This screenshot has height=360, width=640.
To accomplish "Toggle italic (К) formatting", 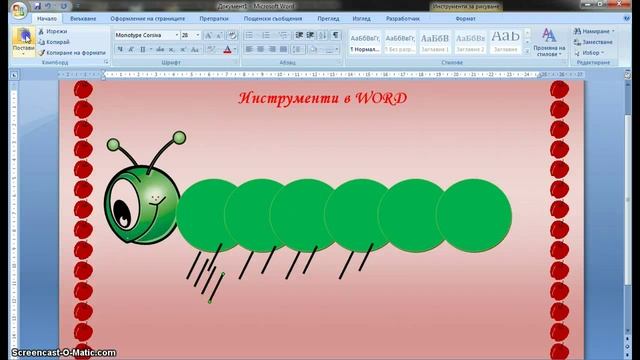I will [x=131, y=49].
